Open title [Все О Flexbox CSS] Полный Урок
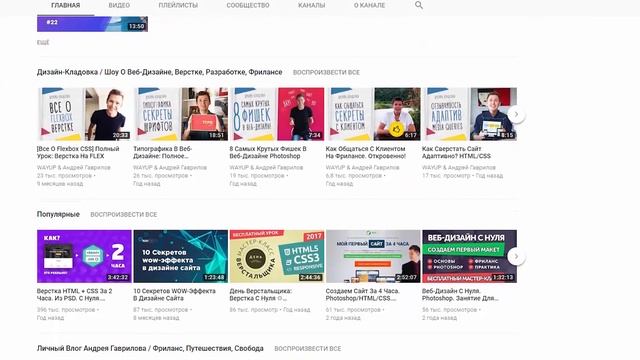 tap(78, 152)
